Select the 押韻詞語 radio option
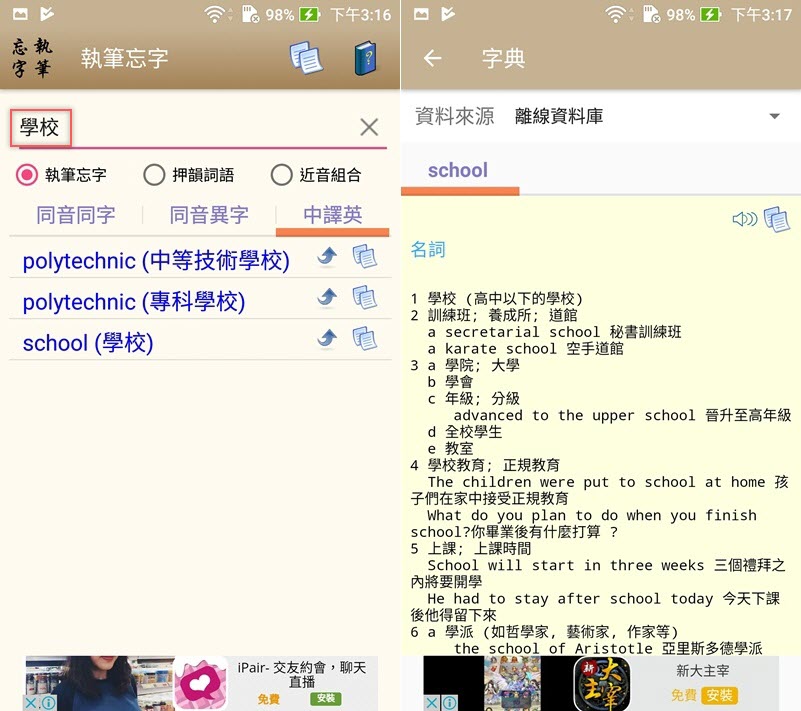This screenshot has width=801, height=711. (x=154, y=175)
